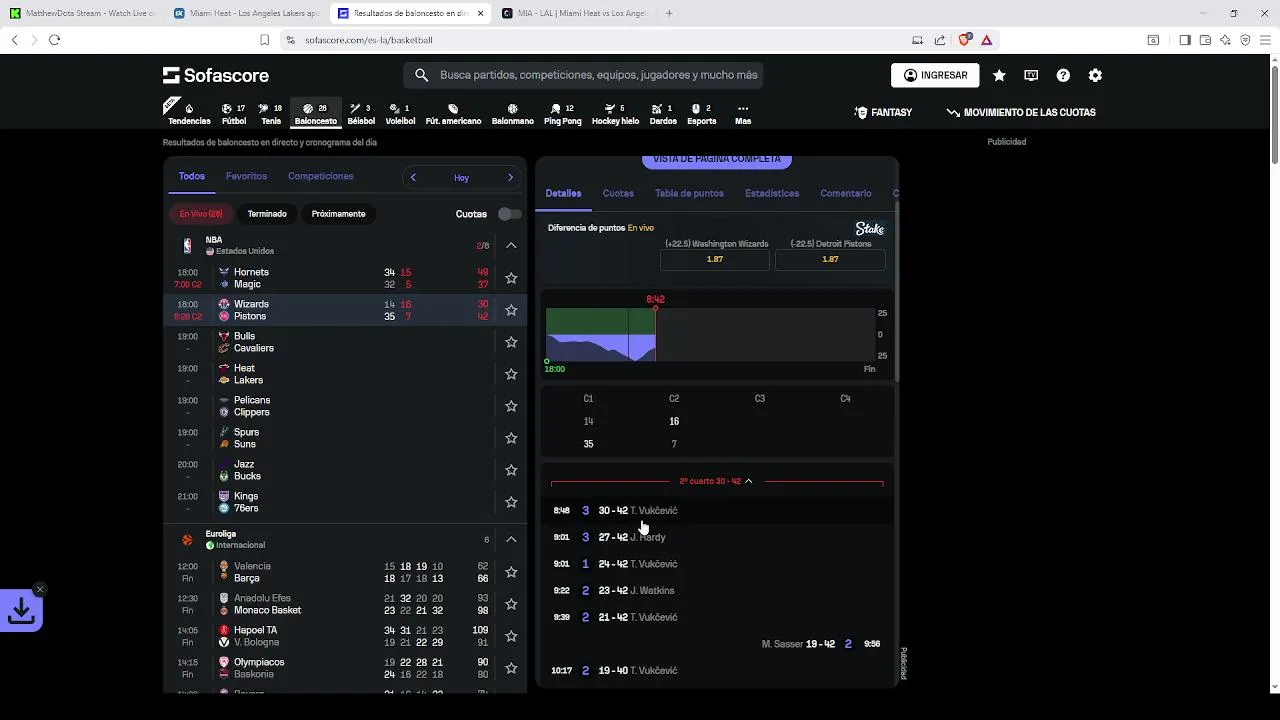Select the Ping Pong sport icon
The height and width of the screenshot is (720, 1280).
click(x=562, y=113)
